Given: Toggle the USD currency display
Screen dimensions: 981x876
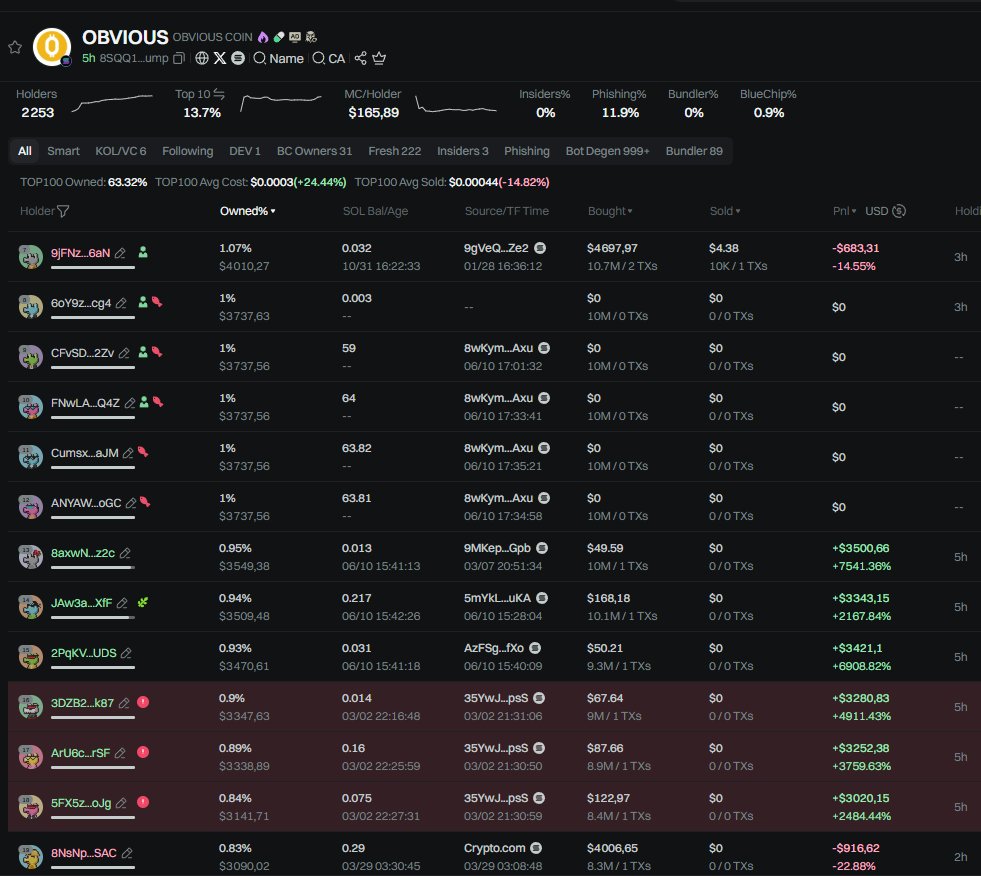Looking at the screenshot, I should coord(885,211).
